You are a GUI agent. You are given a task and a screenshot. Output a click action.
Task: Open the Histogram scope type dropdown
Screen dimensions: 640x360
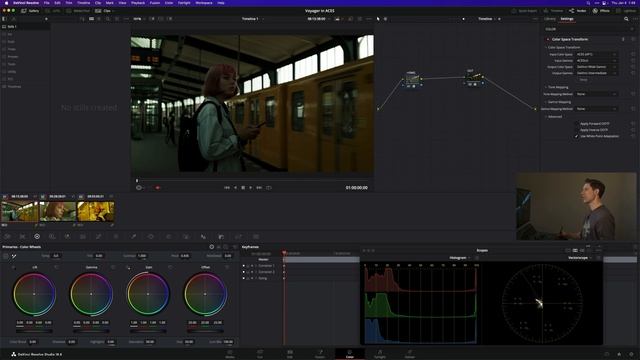click(x=460, y=258)
